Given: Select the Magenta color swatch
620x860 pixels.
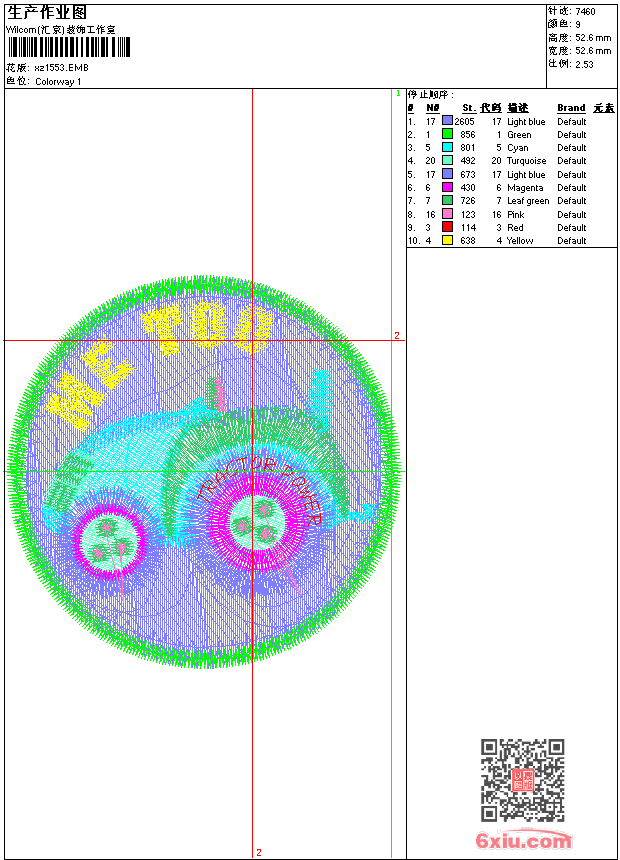Looking at the screenshot, I should click(x=447, y=187).
